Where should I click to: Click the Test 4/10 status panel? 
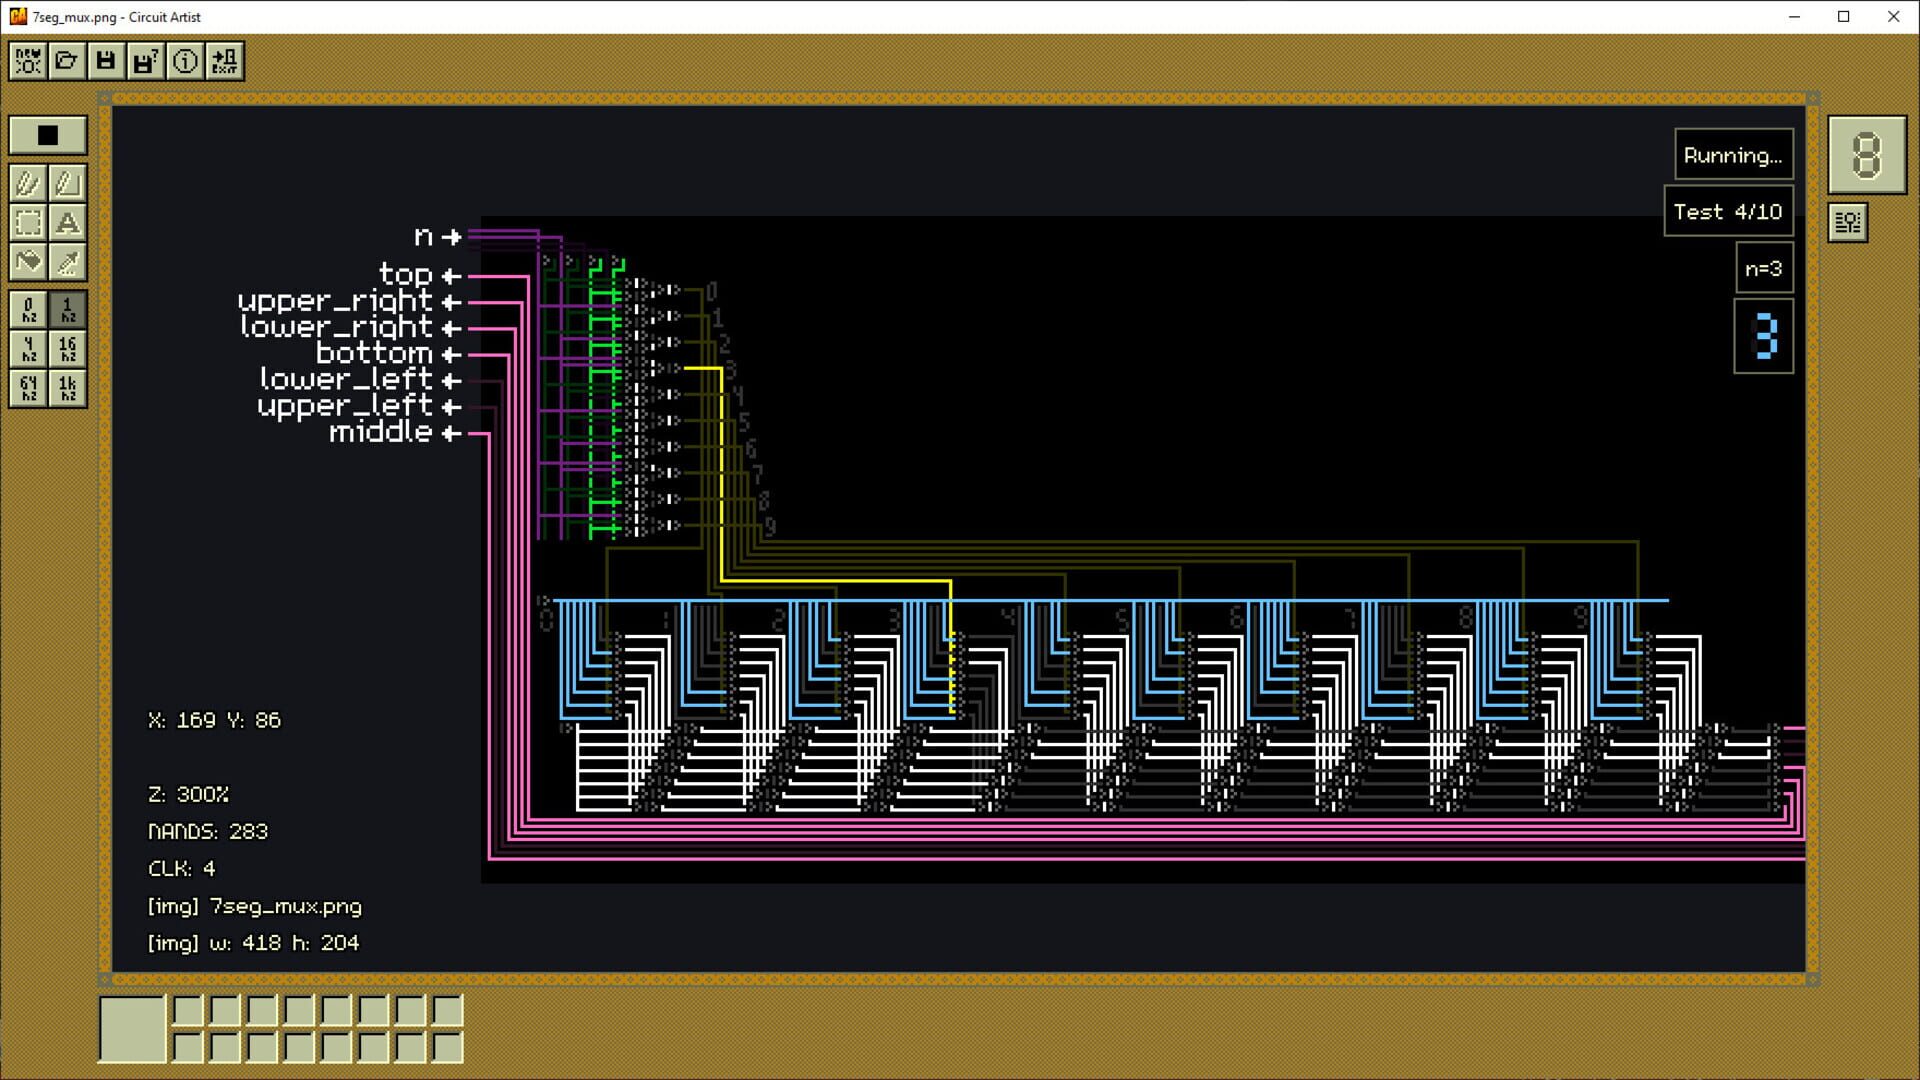click(x=1728, y=211)
